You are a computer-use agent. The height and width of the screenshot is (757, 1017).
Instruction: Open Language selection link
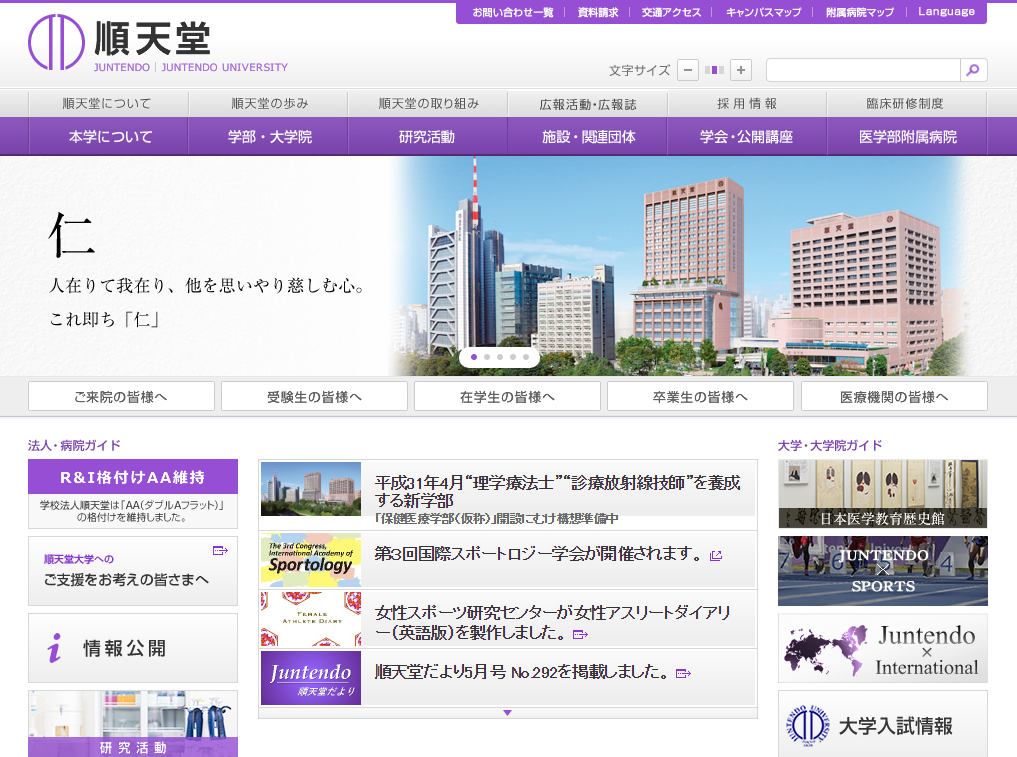click(946, 12)
